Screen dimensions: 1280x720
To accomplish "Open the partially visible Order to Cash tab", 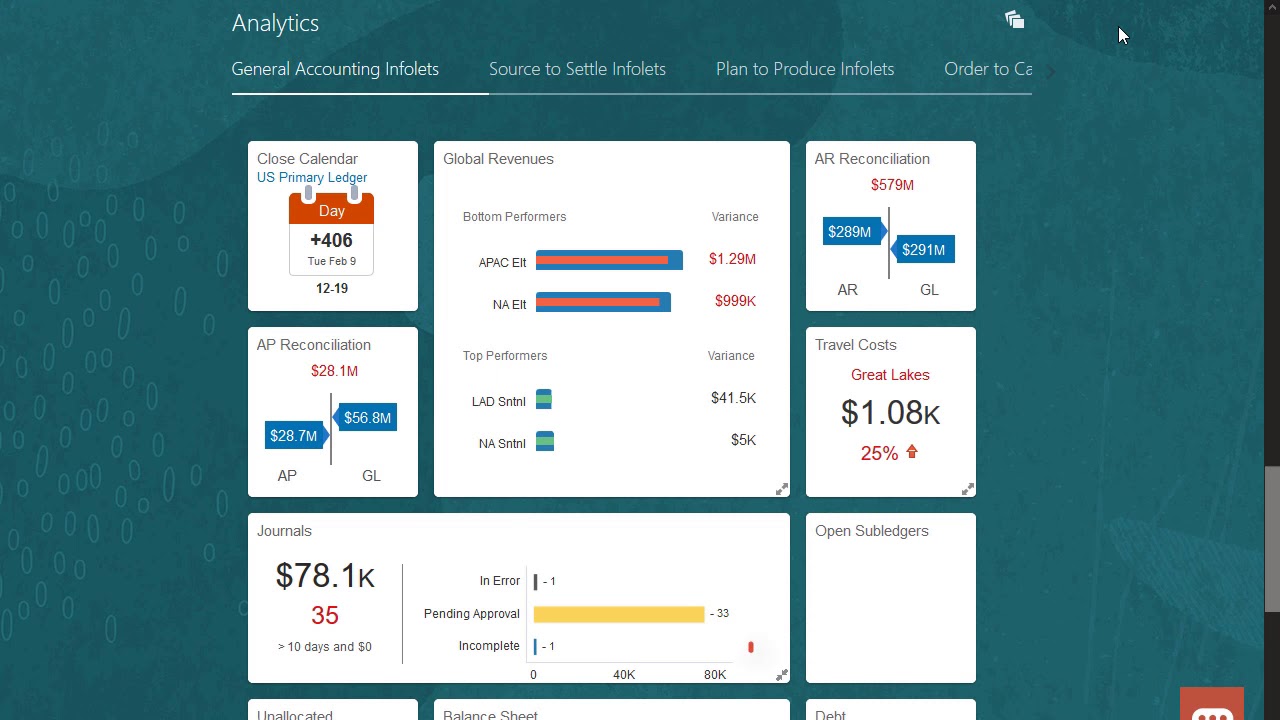I will click(988, 69).
